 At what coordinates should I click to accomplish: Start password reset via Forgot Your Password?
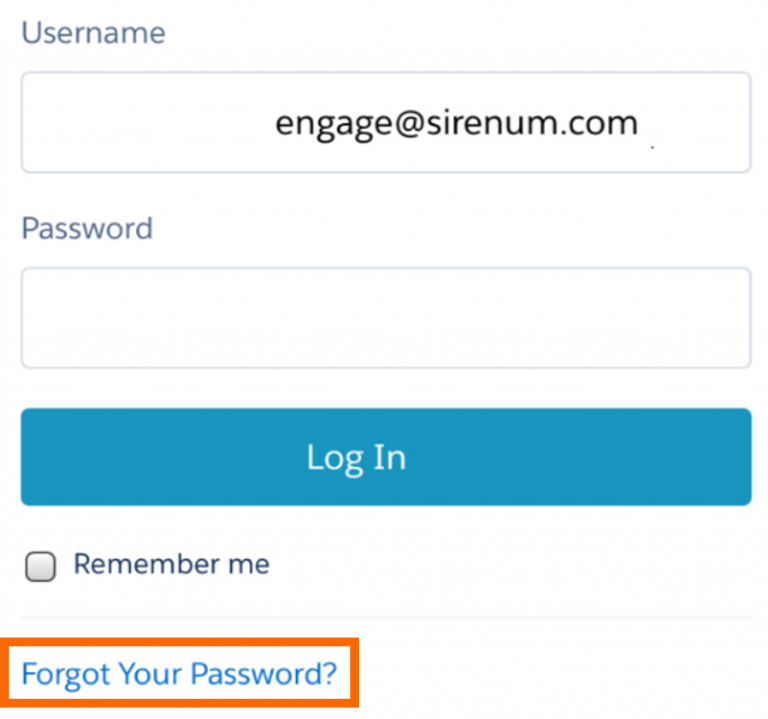(x=180, y=673)
